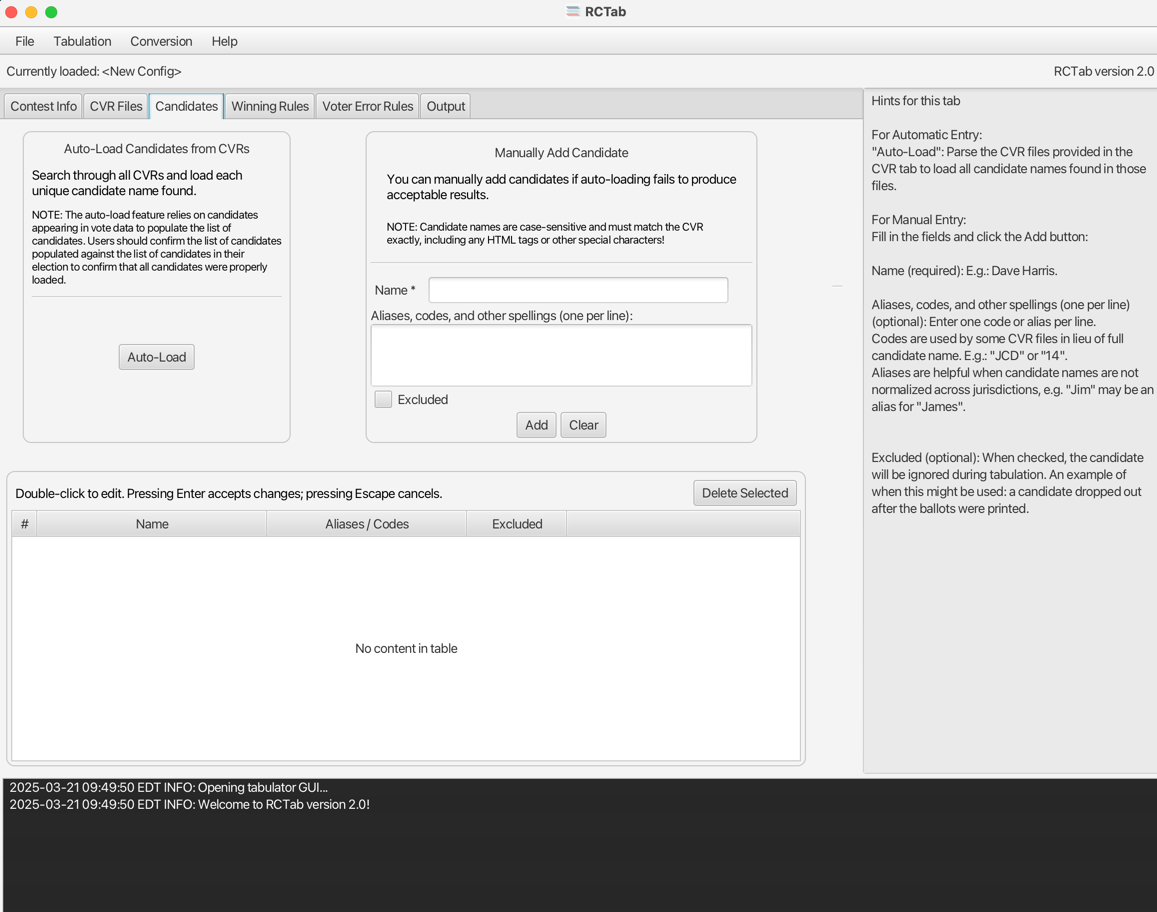Minimize the window with yellow button
Viewport: 1157px width, 912px height.
point(31,12)
